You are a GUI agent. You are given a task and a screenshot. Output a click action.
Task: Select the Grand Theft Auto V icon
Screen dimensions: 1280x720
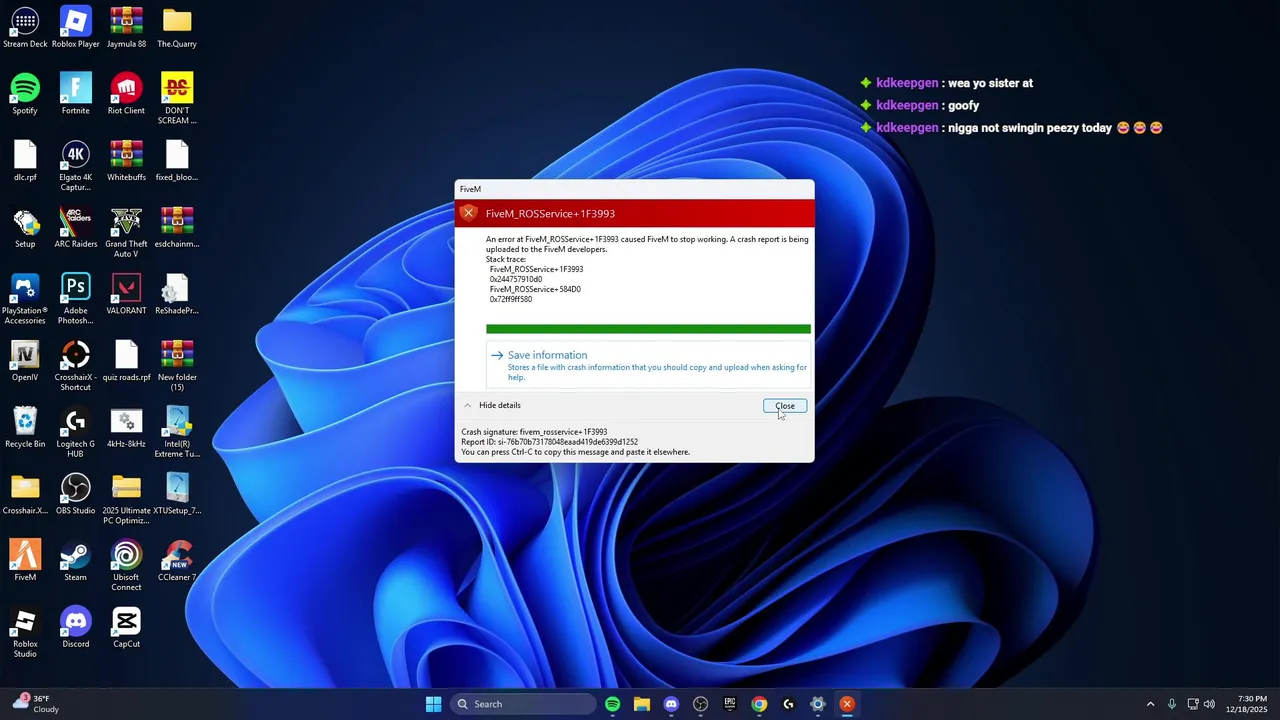click(126, 232)
